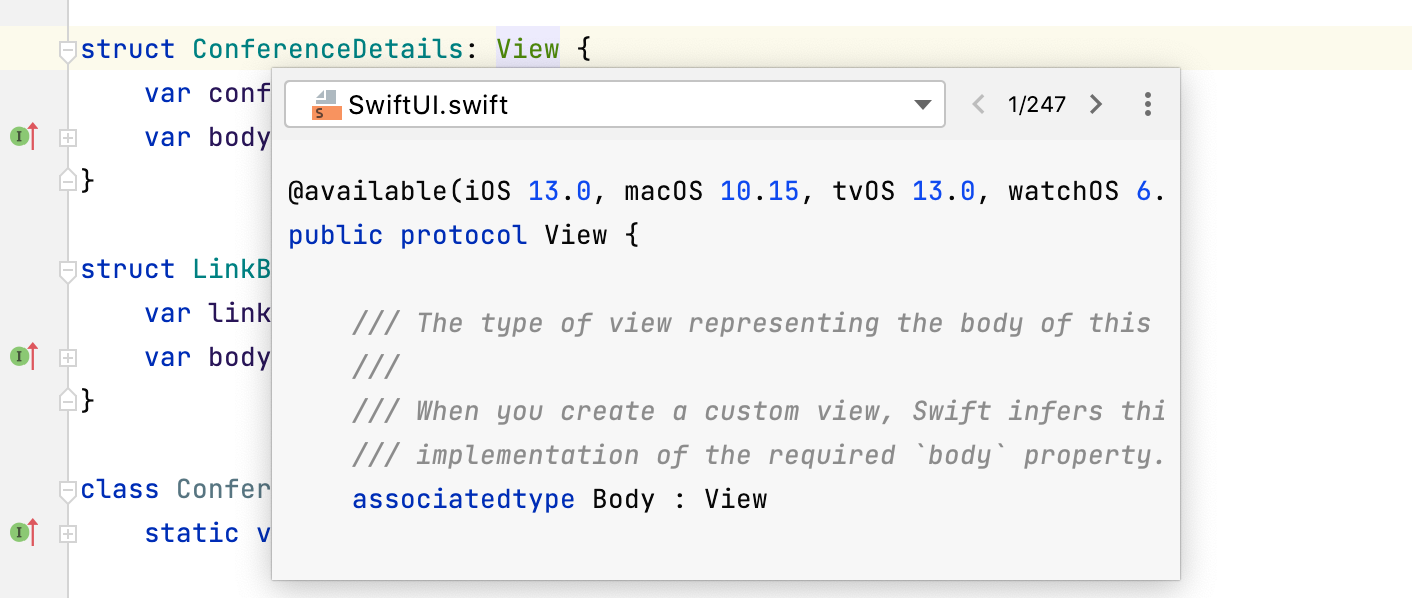The width and height of the screenshot is (1412, 598).
Task: Expand the folded static var line
Action: [68, 534]
